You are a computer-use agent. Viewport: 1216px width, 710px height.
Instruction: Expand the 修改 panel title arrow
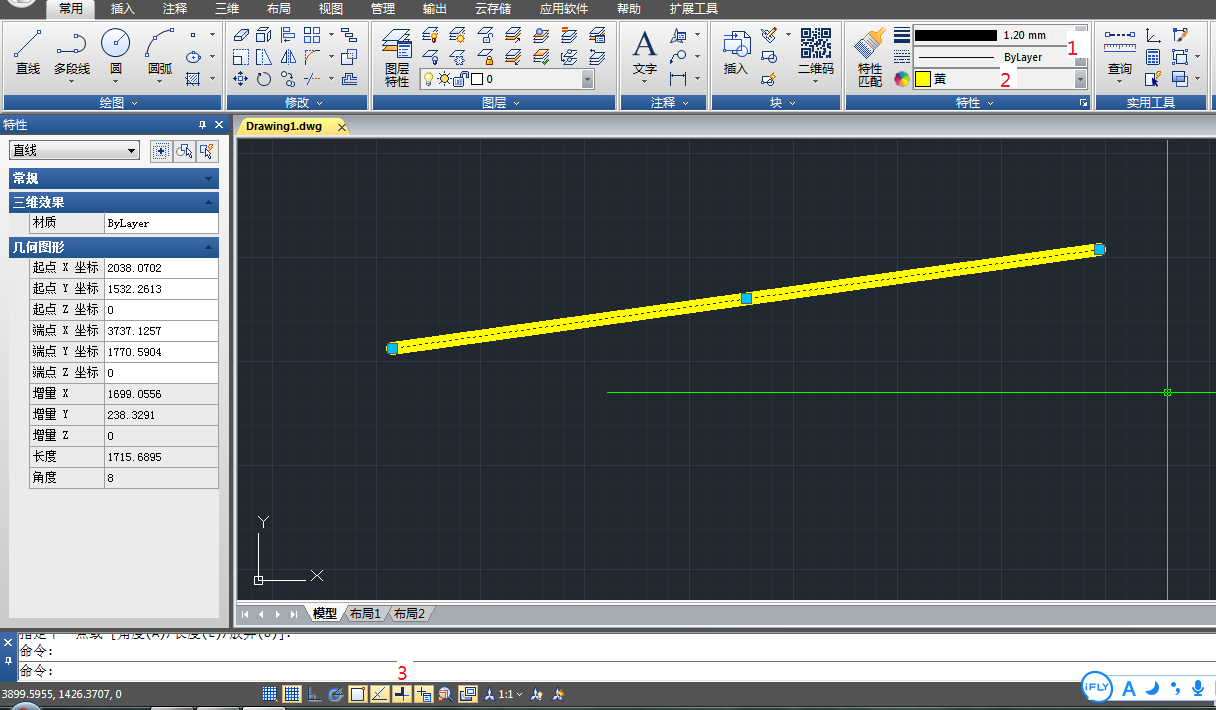(x=320, y=103)
